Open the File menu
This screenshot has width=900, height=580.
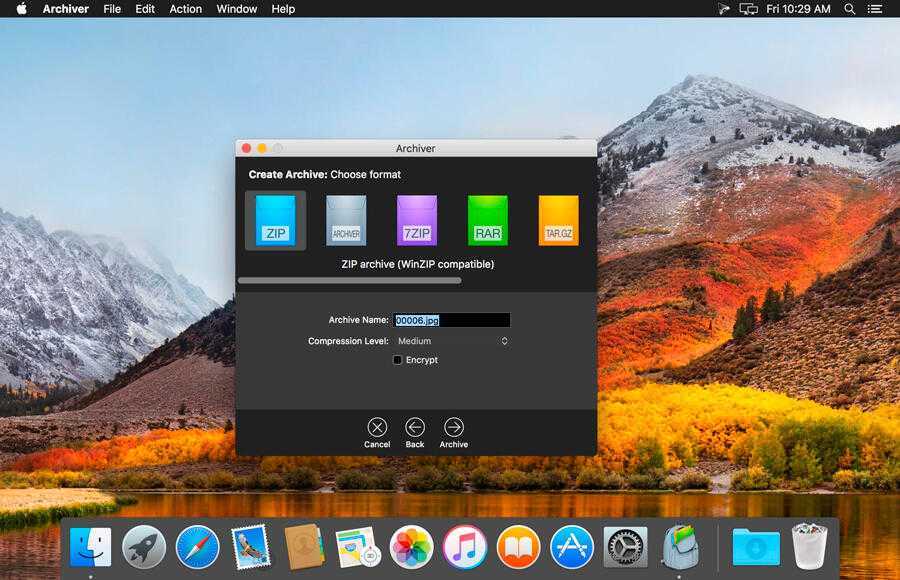112,9
